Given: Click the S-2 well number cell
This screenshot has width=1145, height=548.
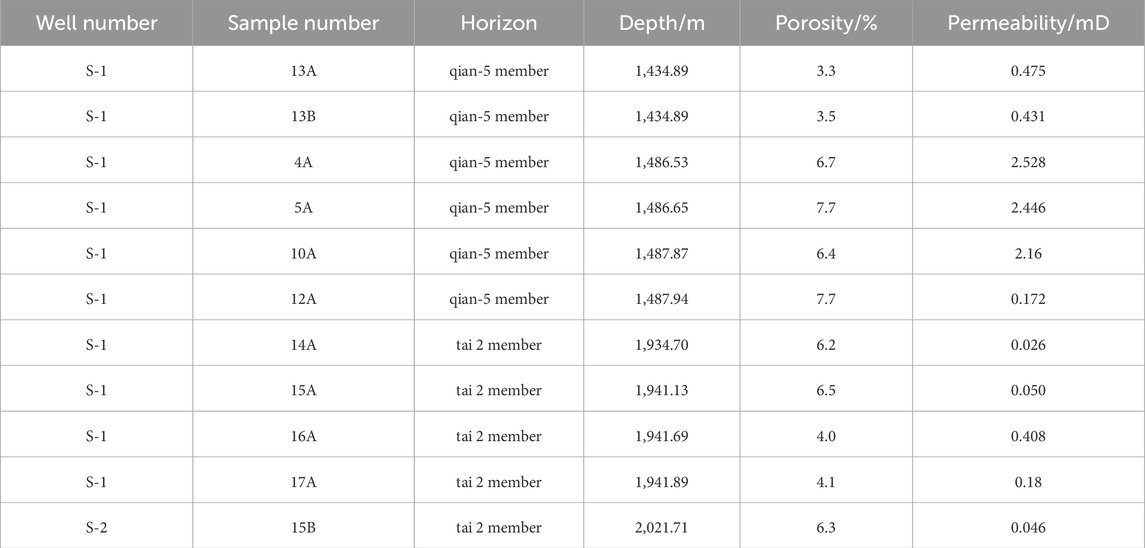Looking at the screenshot, I should [x=96, y=527].
